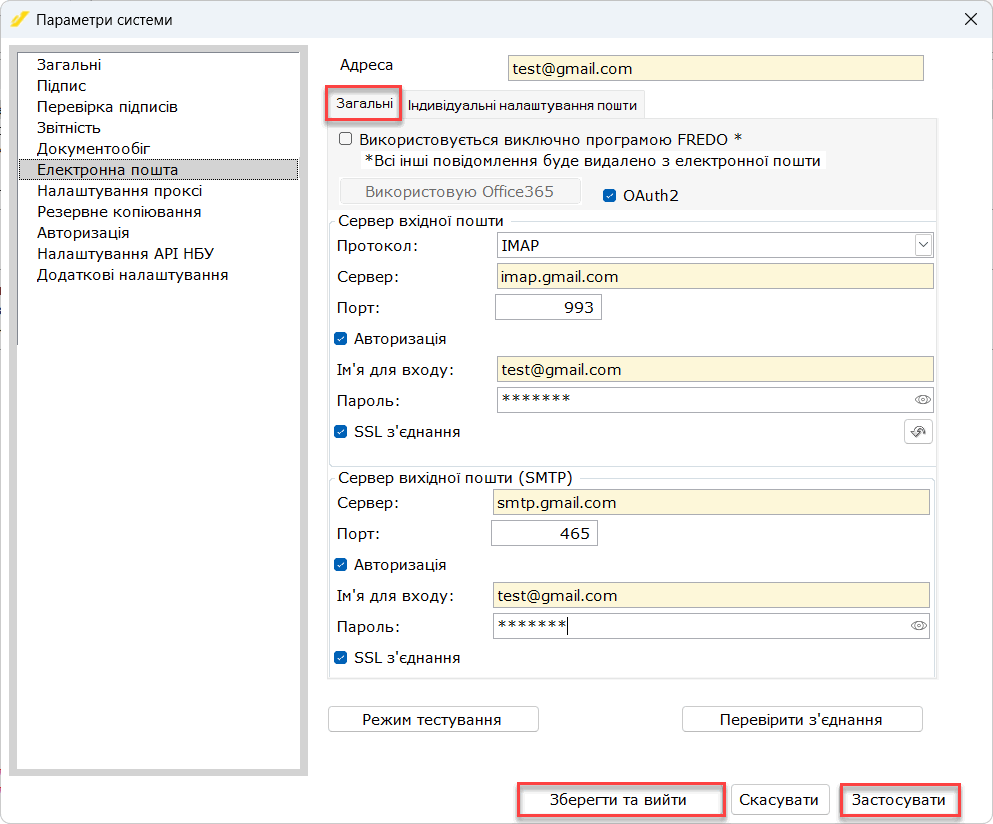Image resolution: width=993 pixels, height=824 pixels.
Task: Switch to the Загальні tab
Action: (364, 104)
